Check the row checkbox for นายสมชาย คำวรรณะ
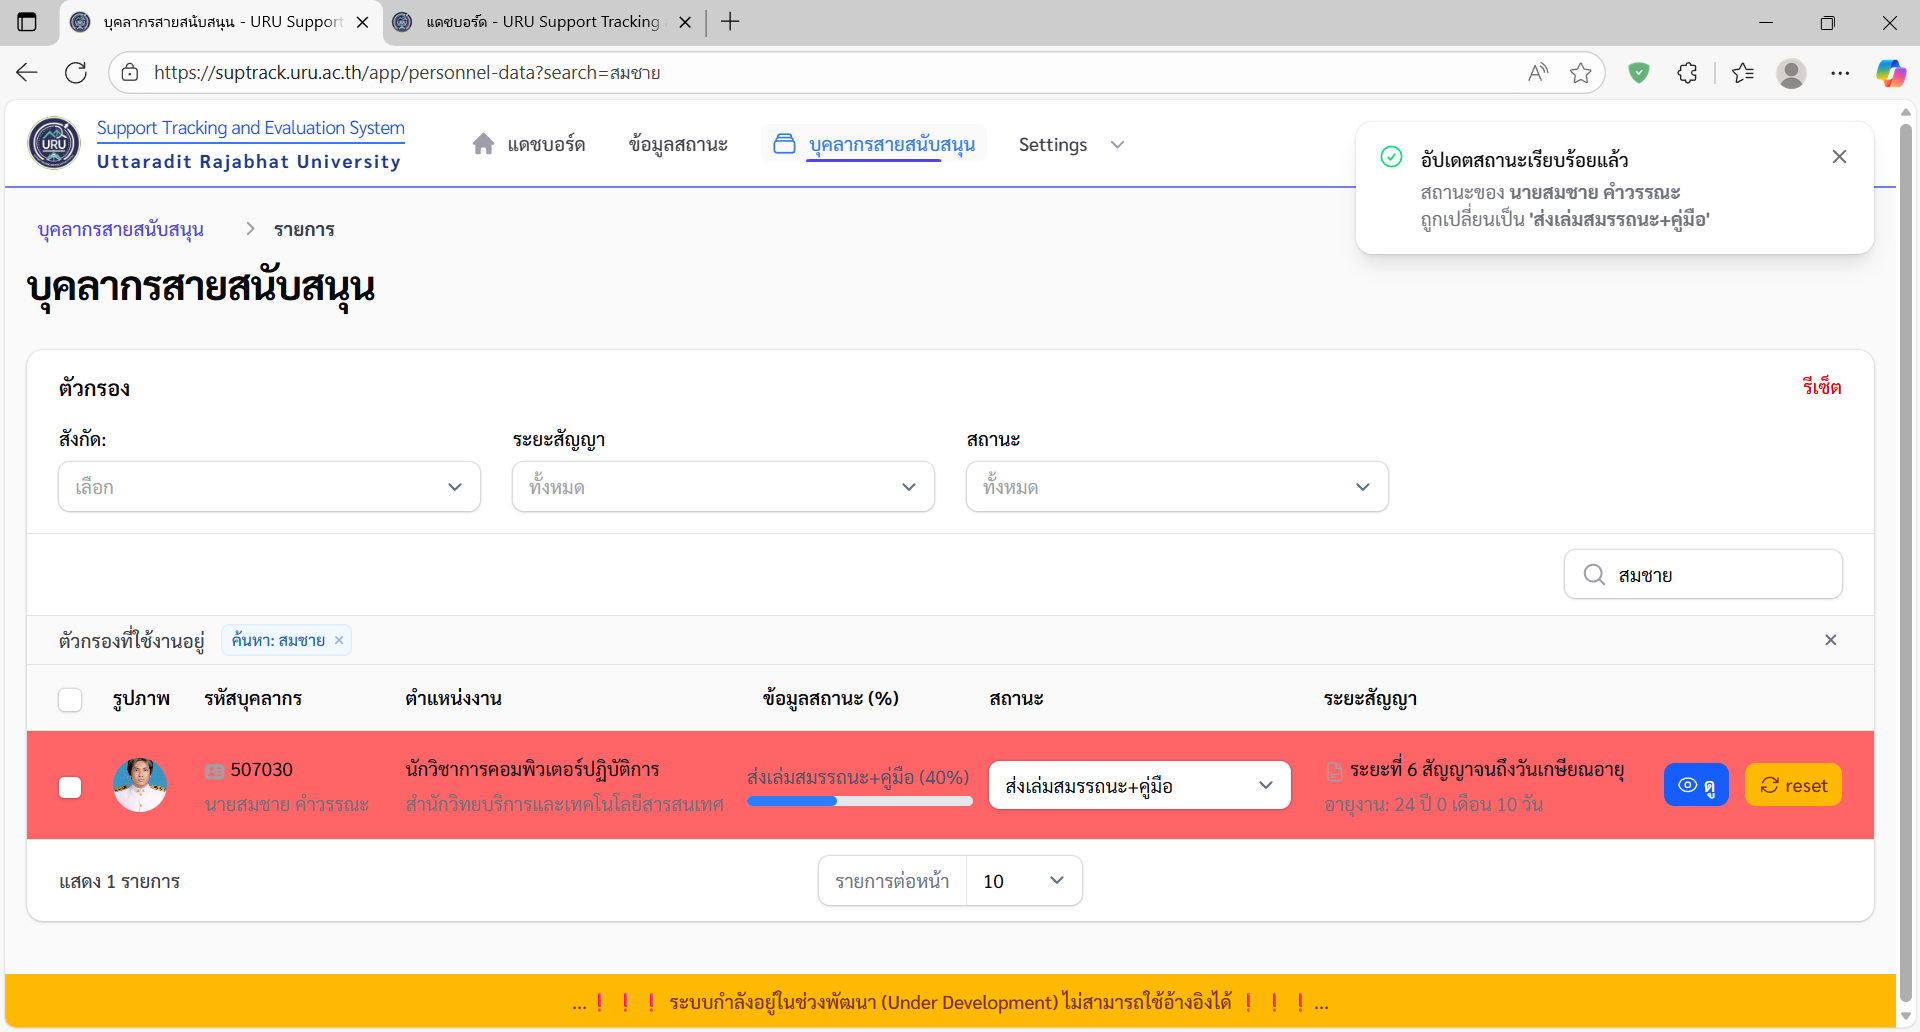Viewport: 1920px width, 1032px height. tap(70, 787)
